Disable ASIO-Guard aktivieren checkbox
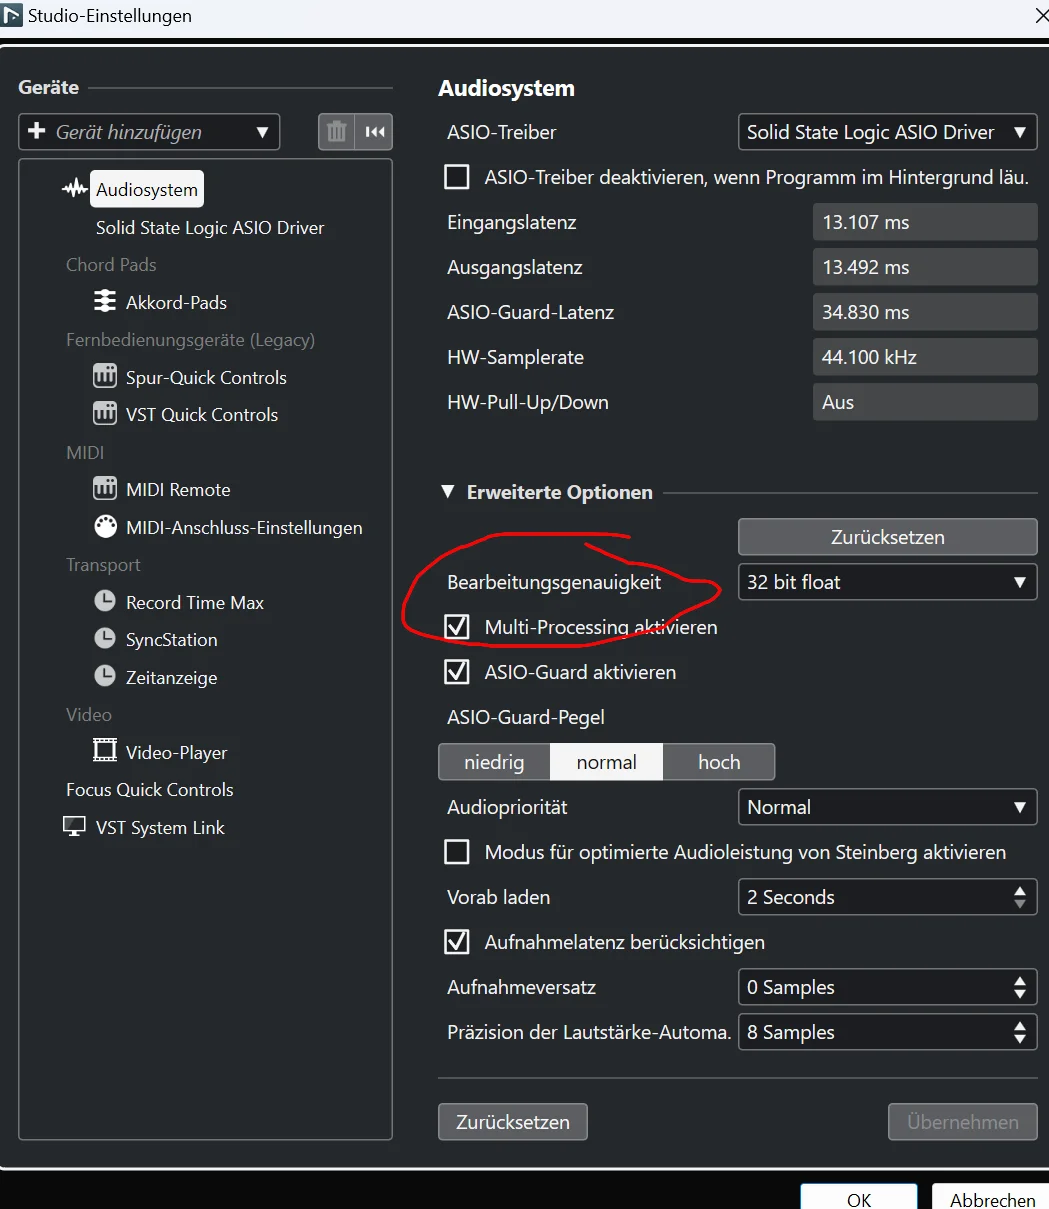The height and width of the screenshot is (1209, 1049). pos(457,672)
